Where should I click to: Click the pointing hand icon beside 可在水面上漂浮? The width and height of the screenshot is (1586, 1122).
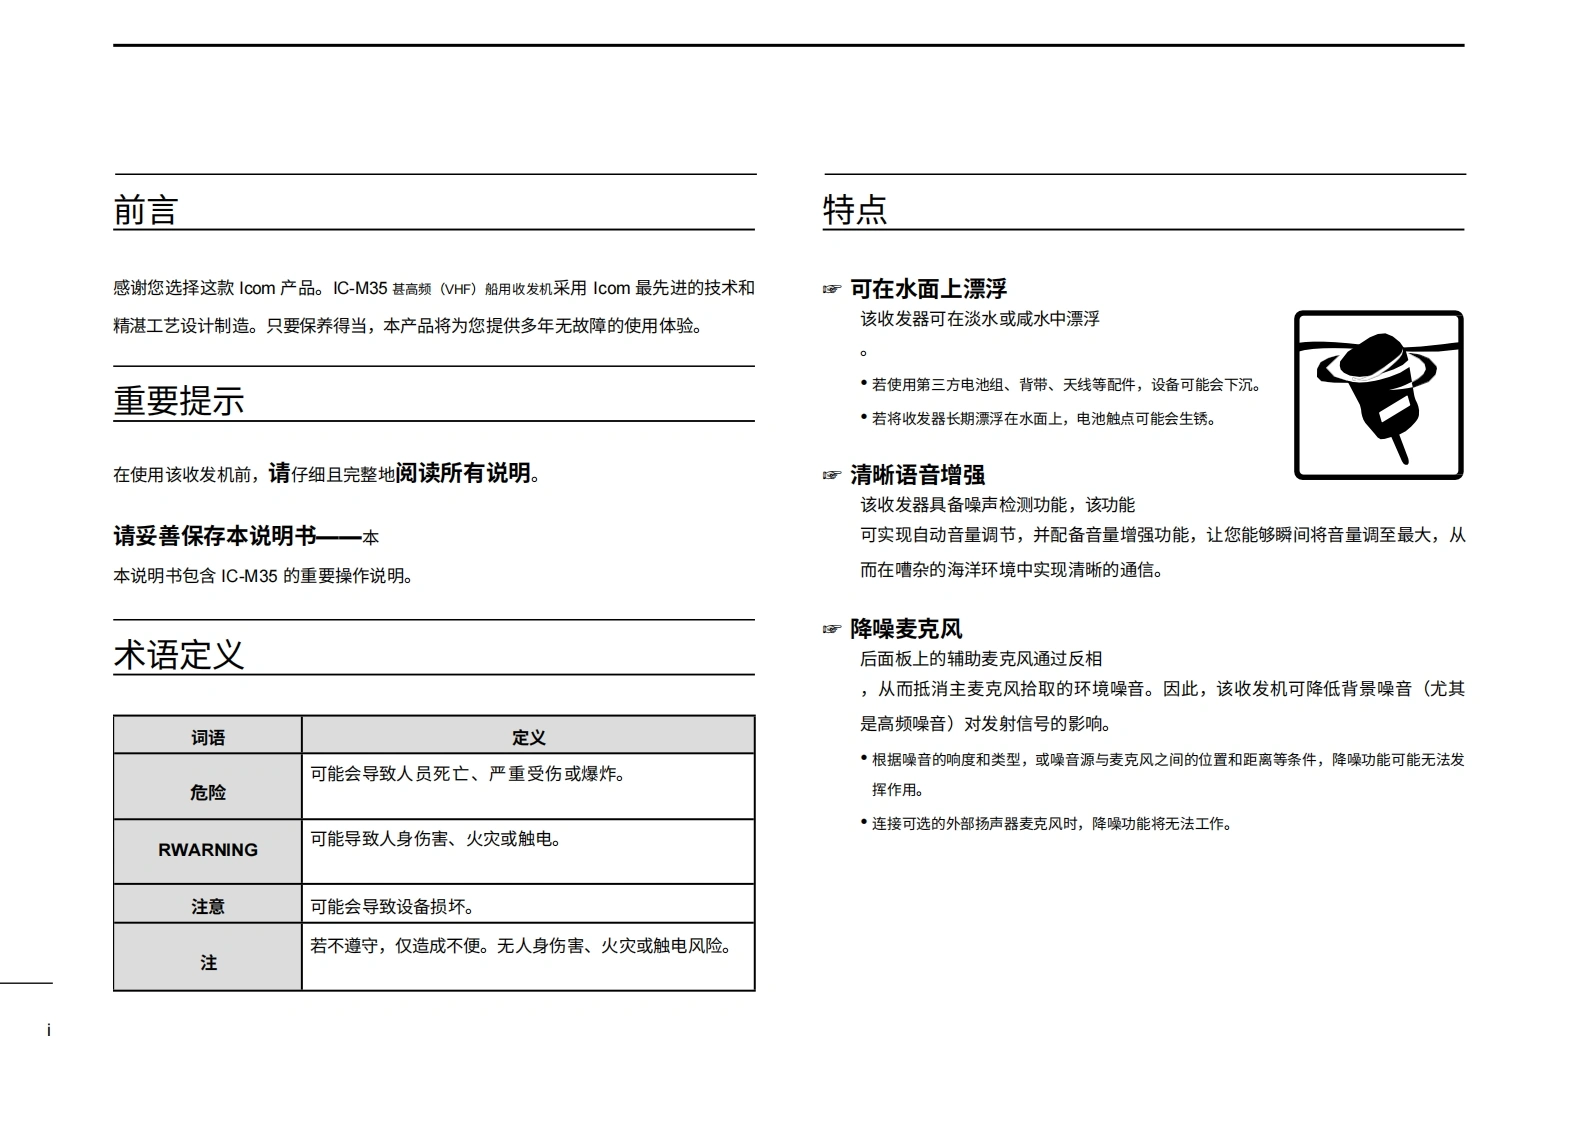click(831, 290)
